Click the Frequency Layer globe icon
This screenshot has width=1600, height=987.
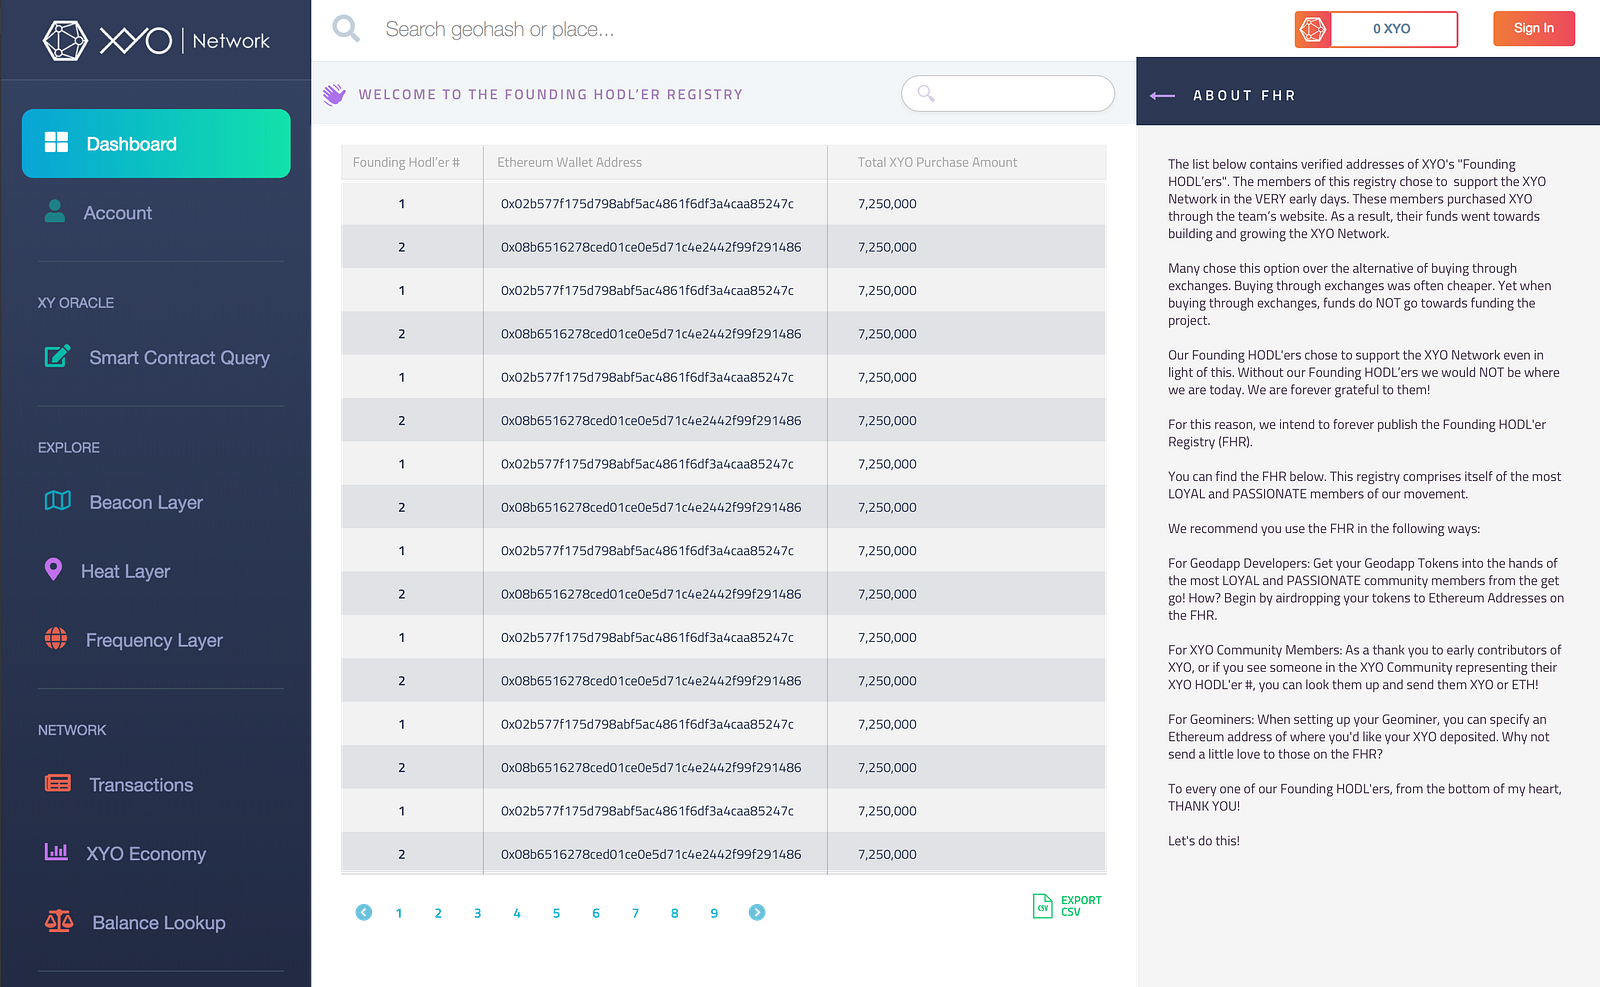(x=56, y=638)
